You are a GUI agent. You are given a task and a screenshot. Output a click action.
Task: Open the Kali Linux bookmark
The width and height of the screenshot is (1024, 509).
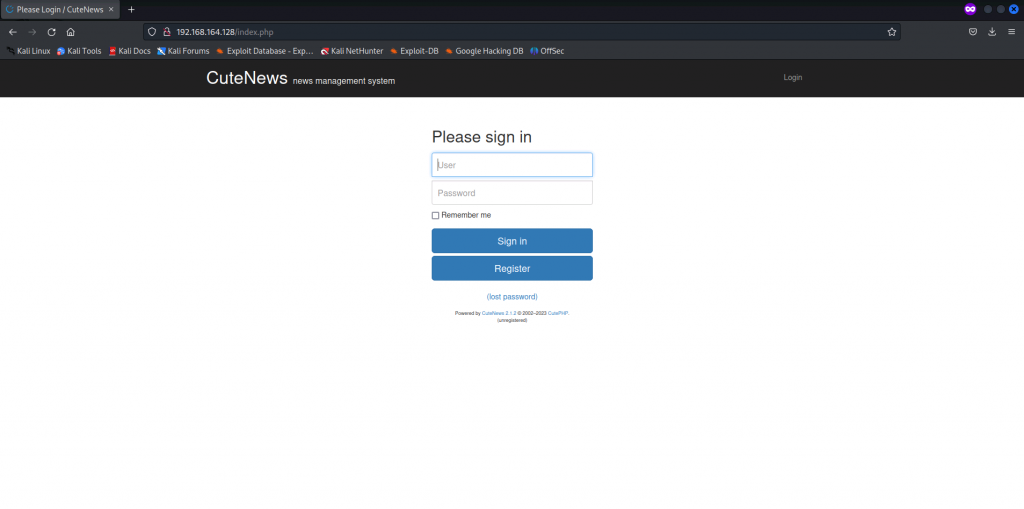point(29,51)
